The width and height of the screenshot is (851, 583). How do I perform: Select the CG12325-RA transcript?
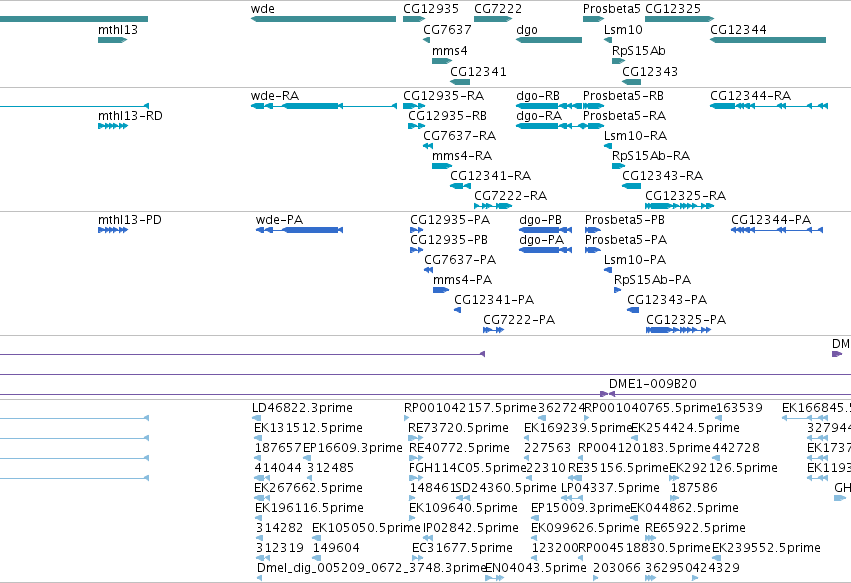(679, 206)
